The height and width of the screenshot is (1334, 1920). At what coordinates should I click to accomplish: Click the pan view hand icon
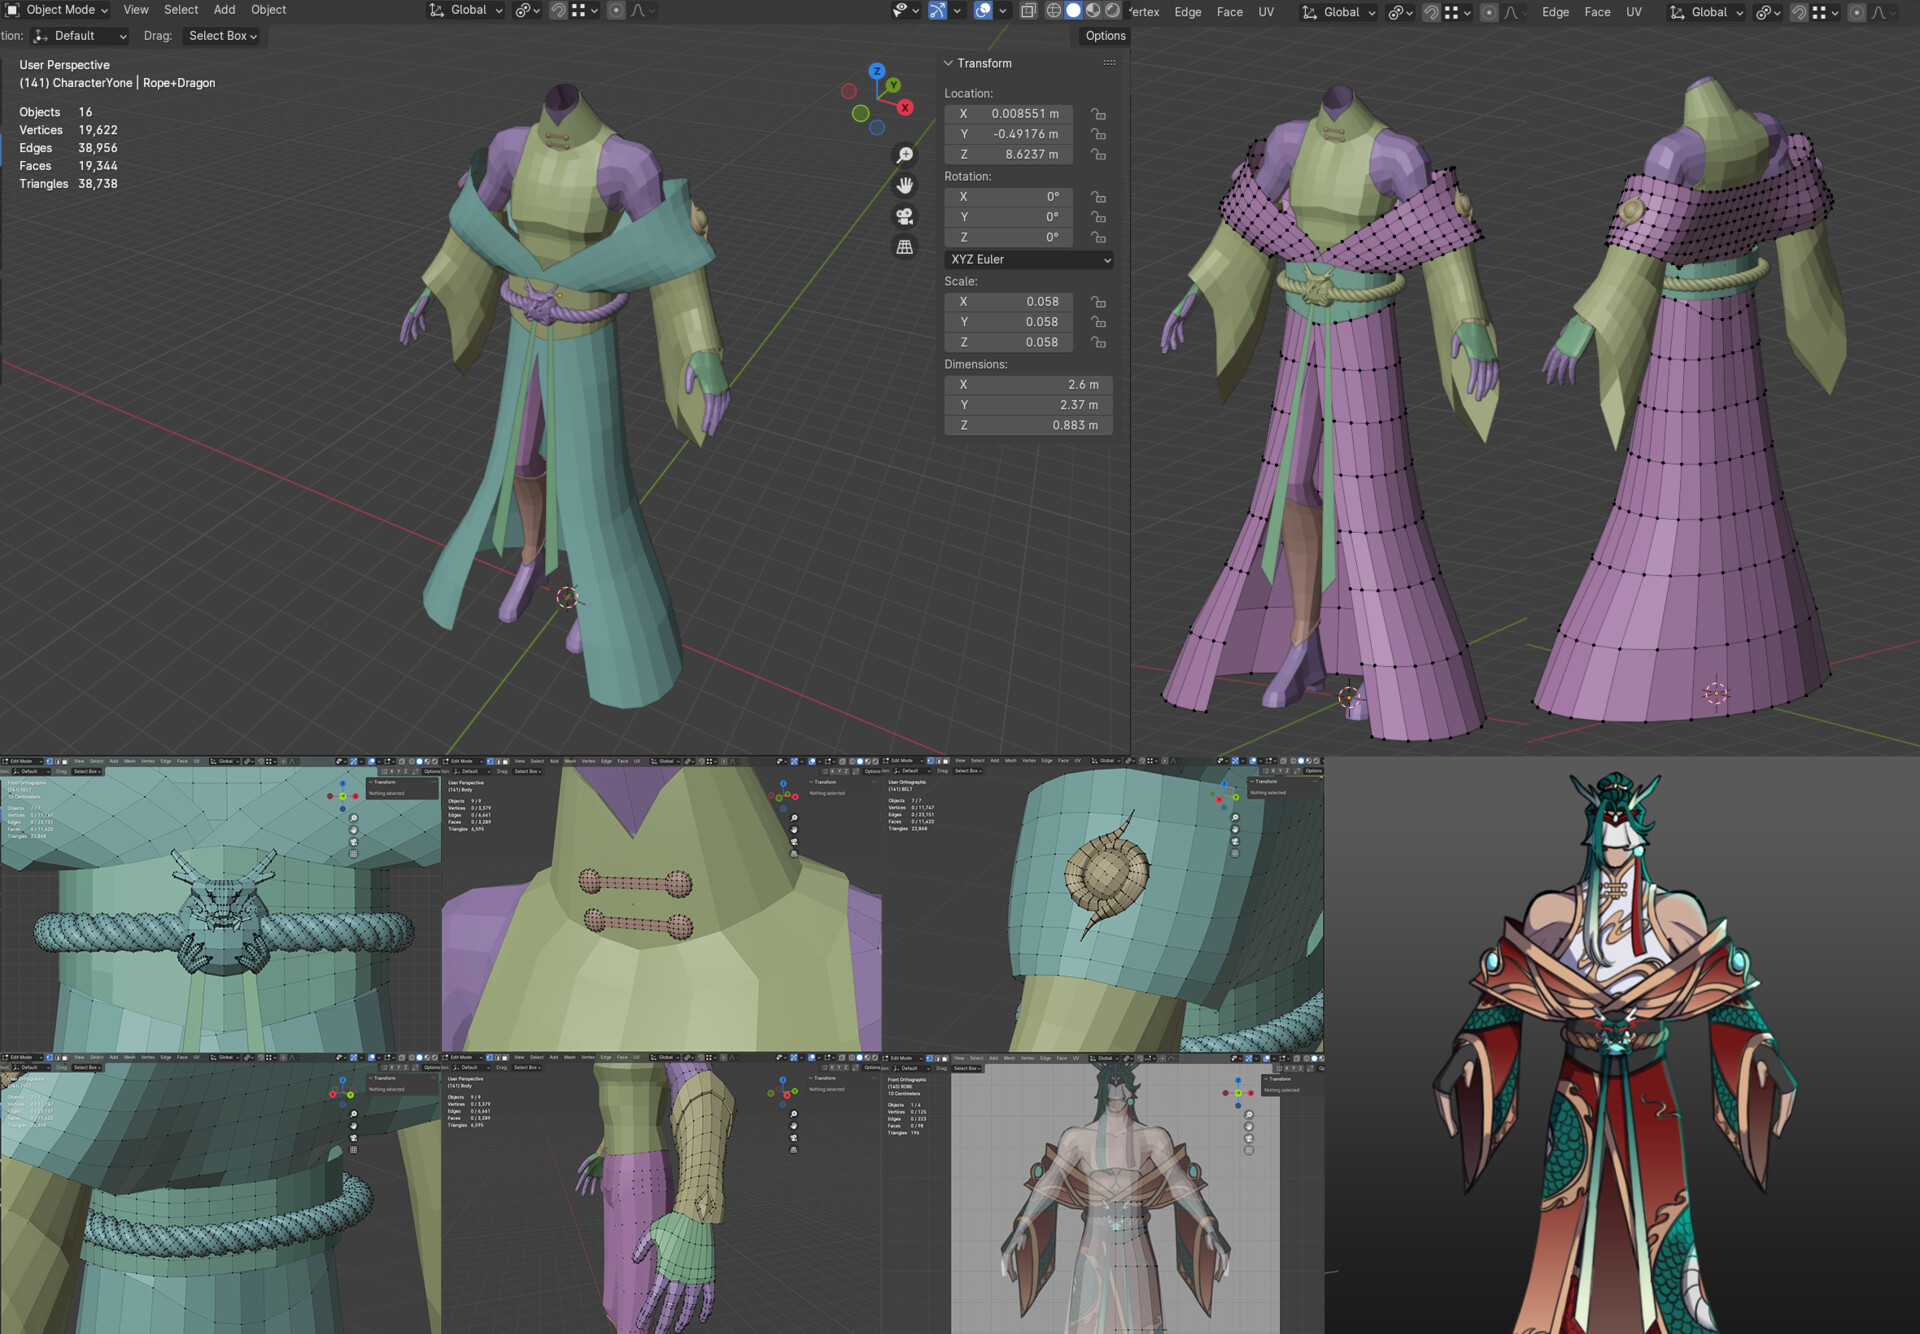click(904, 186)
